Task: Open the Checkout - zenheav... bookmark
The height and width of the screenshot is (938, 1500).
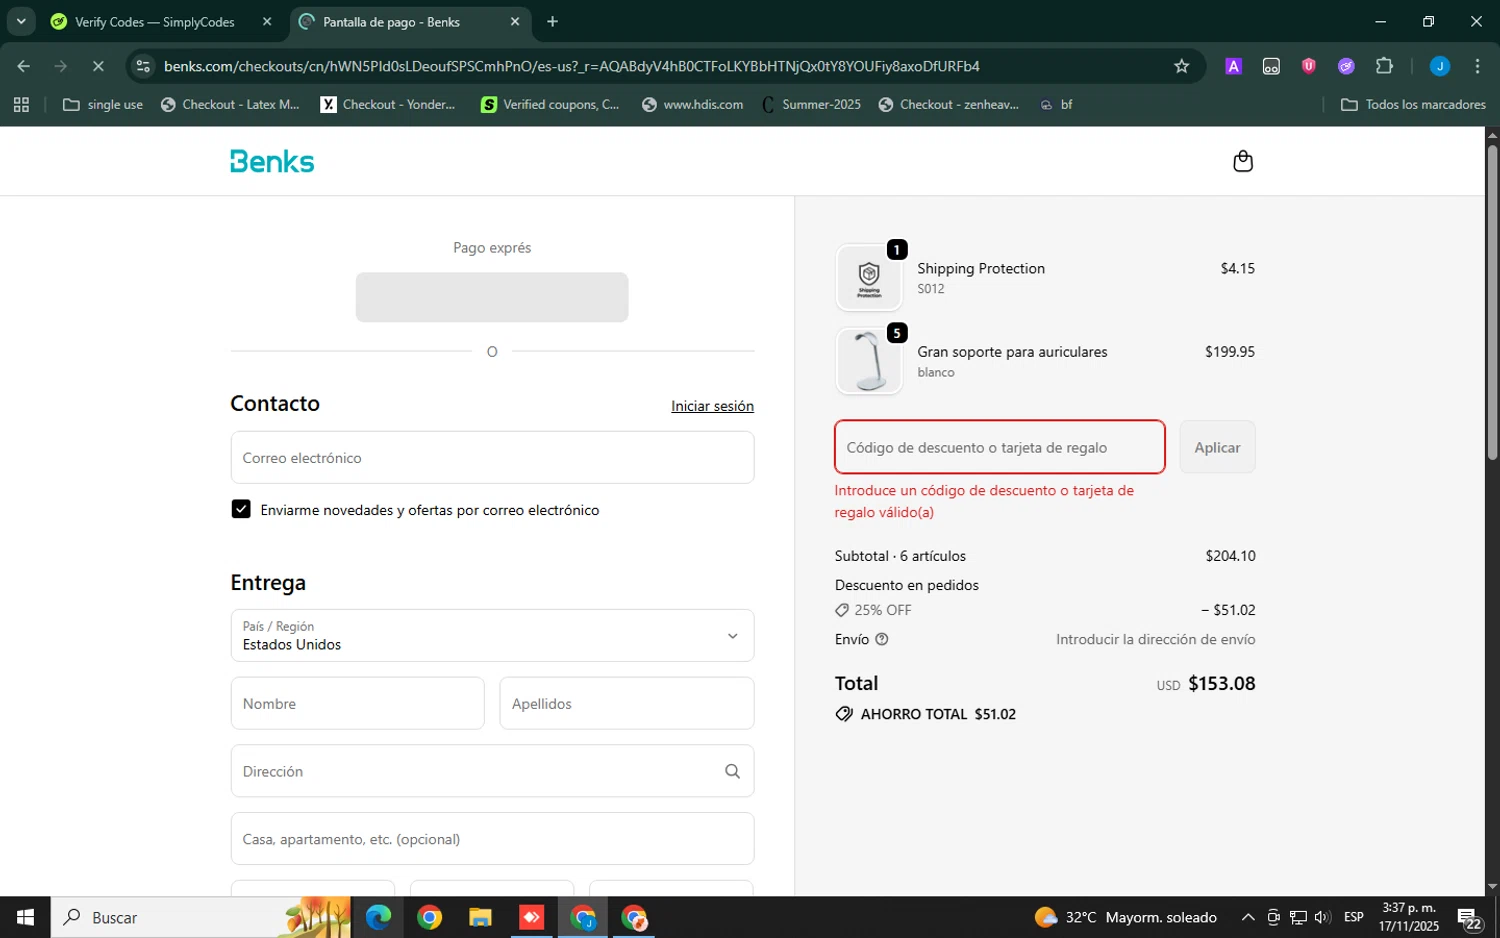Action: [949, 104]
